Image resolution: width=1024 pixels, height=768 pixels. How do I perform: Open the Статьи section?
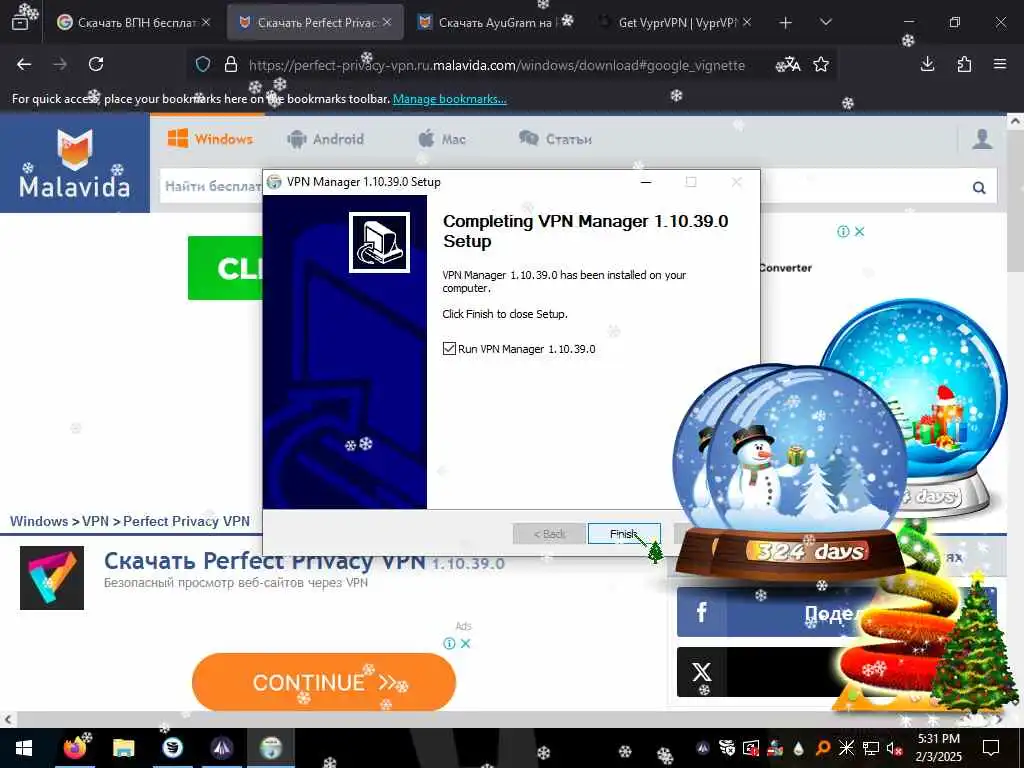(x=555, y=139)
